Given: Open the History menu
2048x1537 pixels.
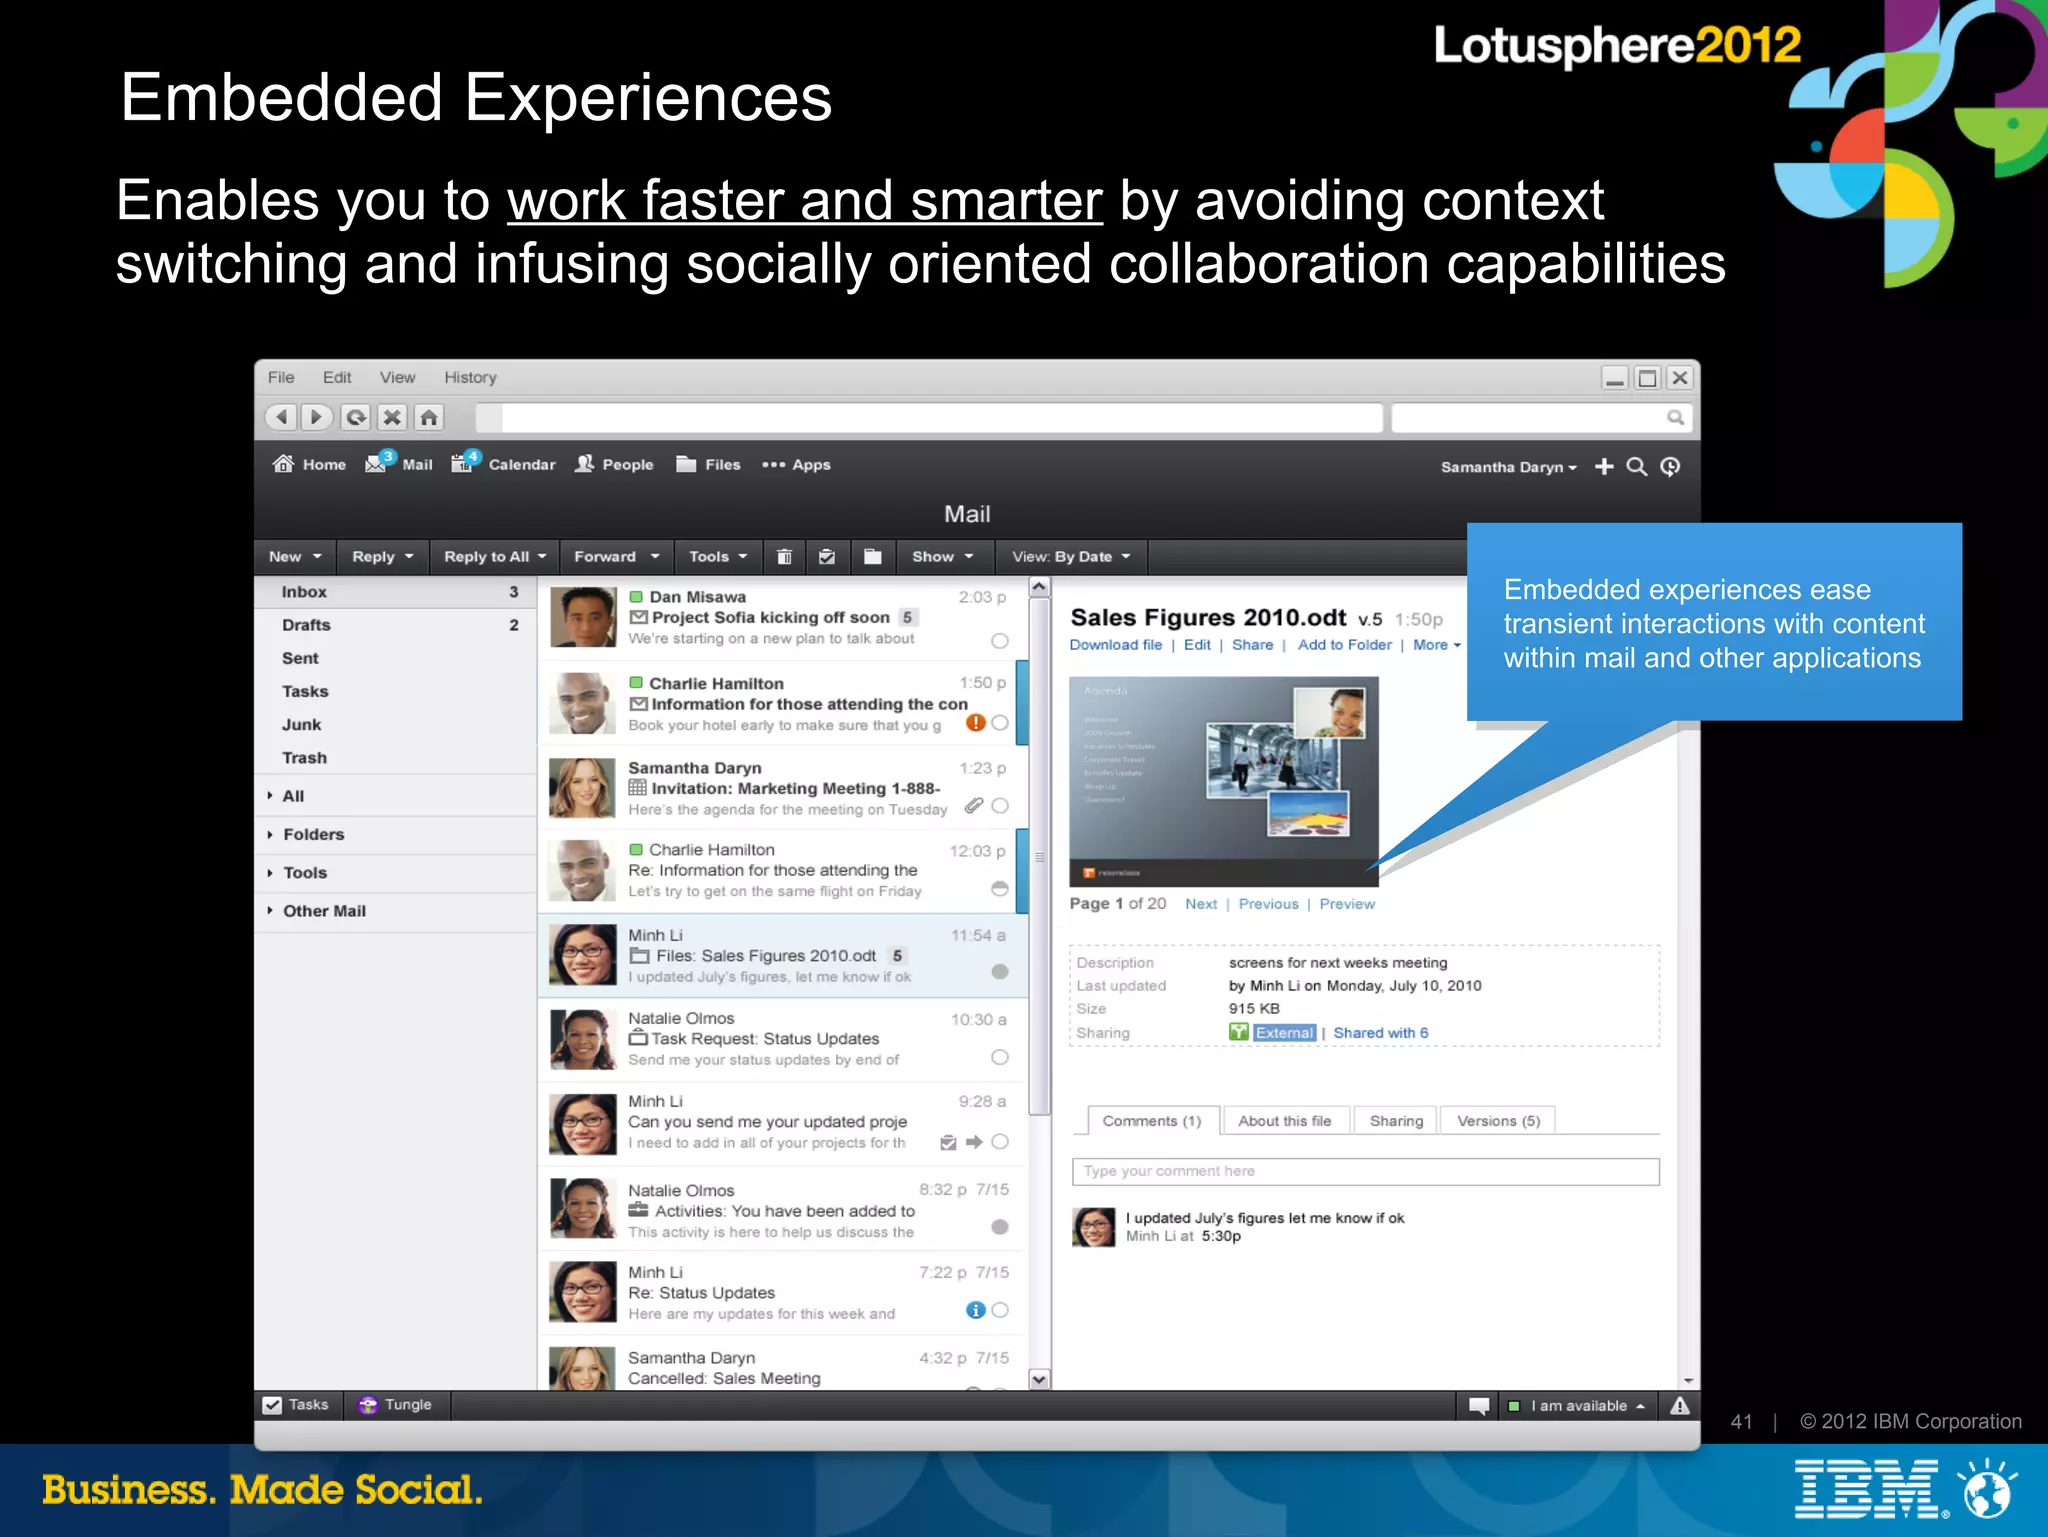Looking at the screenshot, I should pos(470,377).
